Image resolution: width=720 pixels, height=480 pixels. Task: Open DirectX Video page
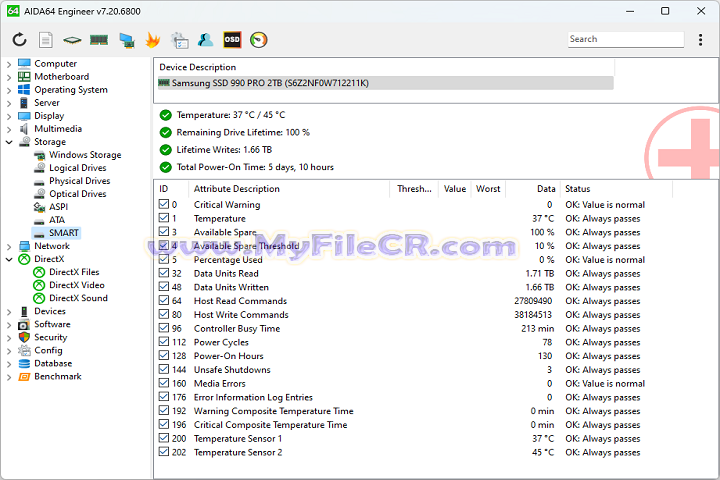pyautogui.click(x=77, y=285)
